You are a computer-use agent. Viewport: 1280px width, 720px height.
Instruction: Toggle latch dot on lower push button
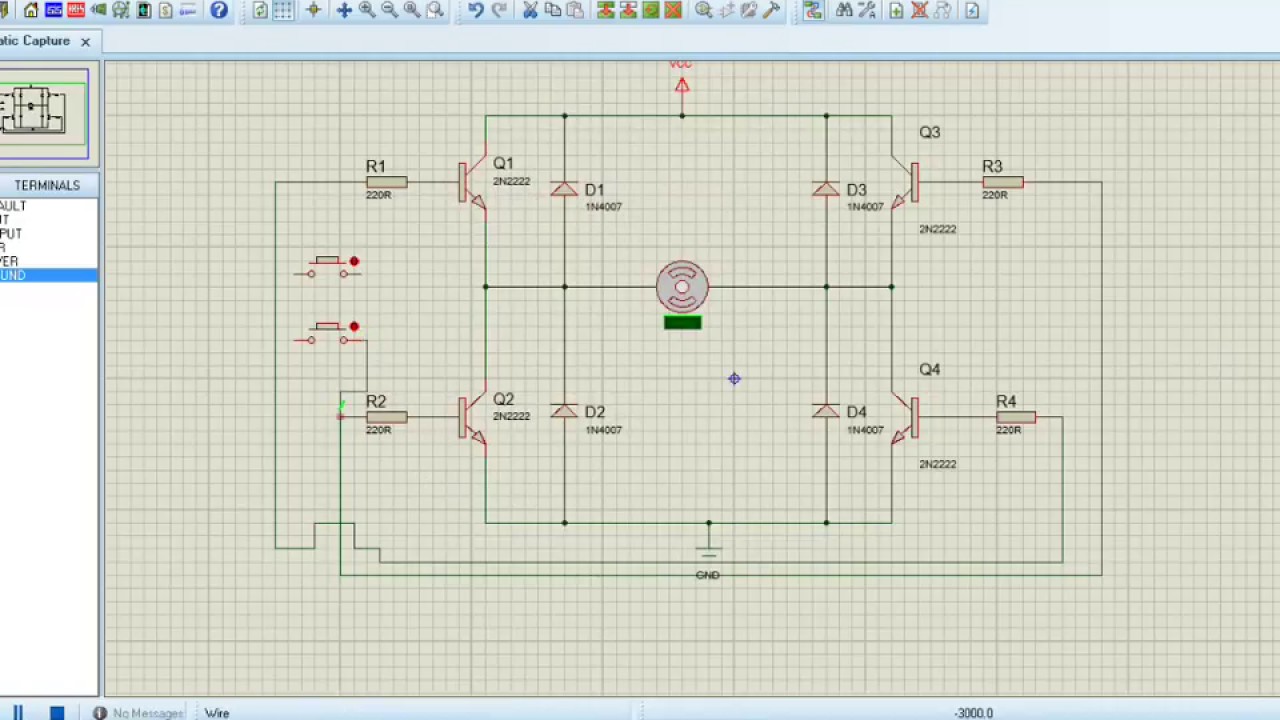[x=354, y=326]
